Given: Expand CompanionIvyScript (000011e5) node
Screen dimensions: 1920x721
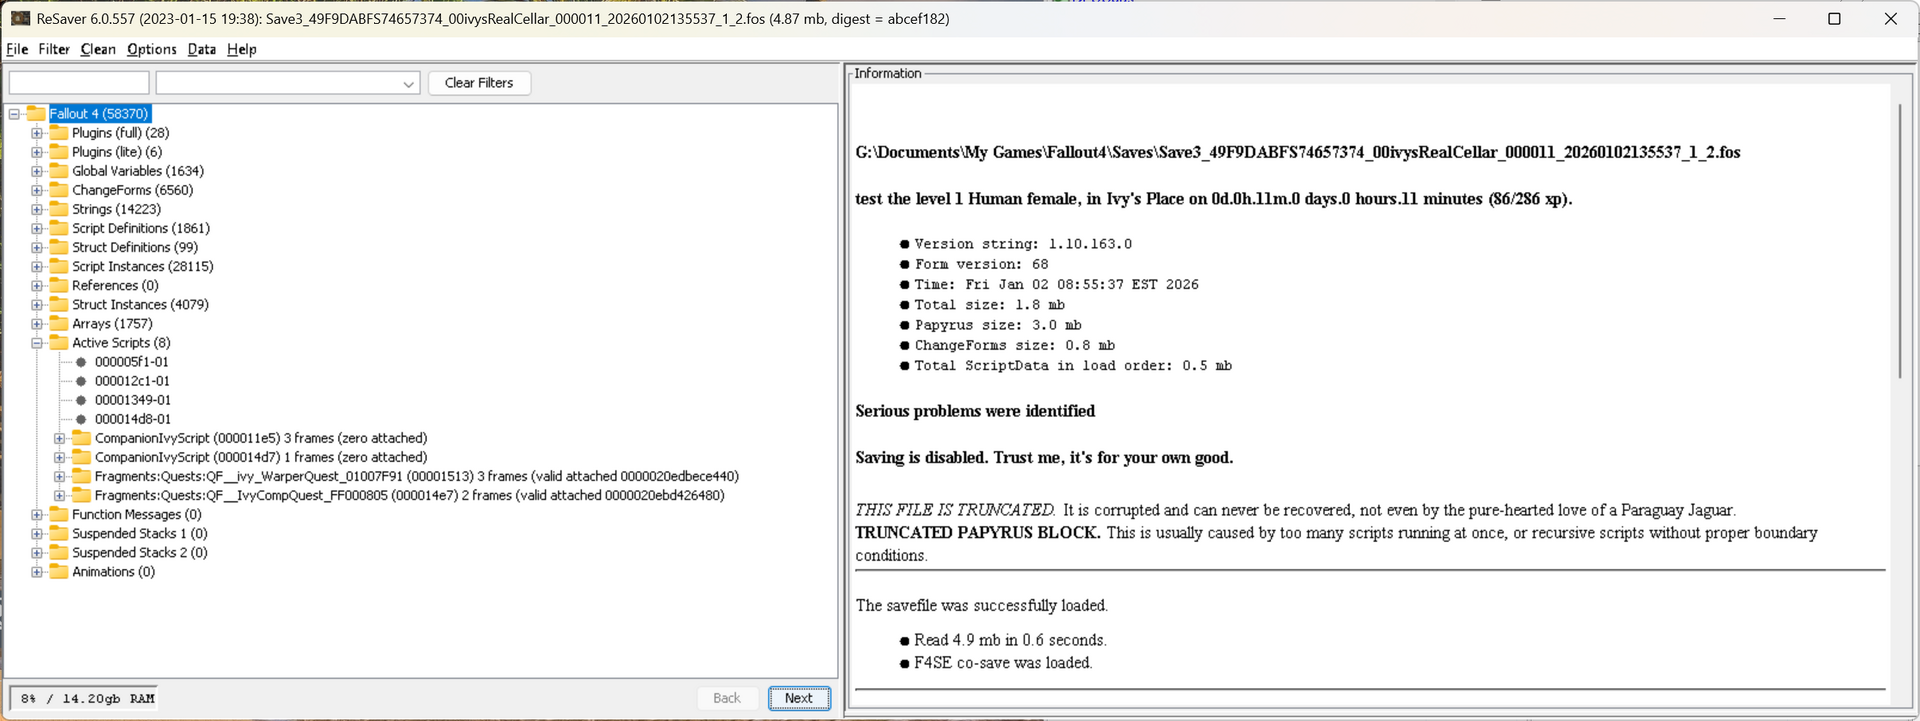Looking at the screenshot, I should pyautogui.click(x=60, y=438).
